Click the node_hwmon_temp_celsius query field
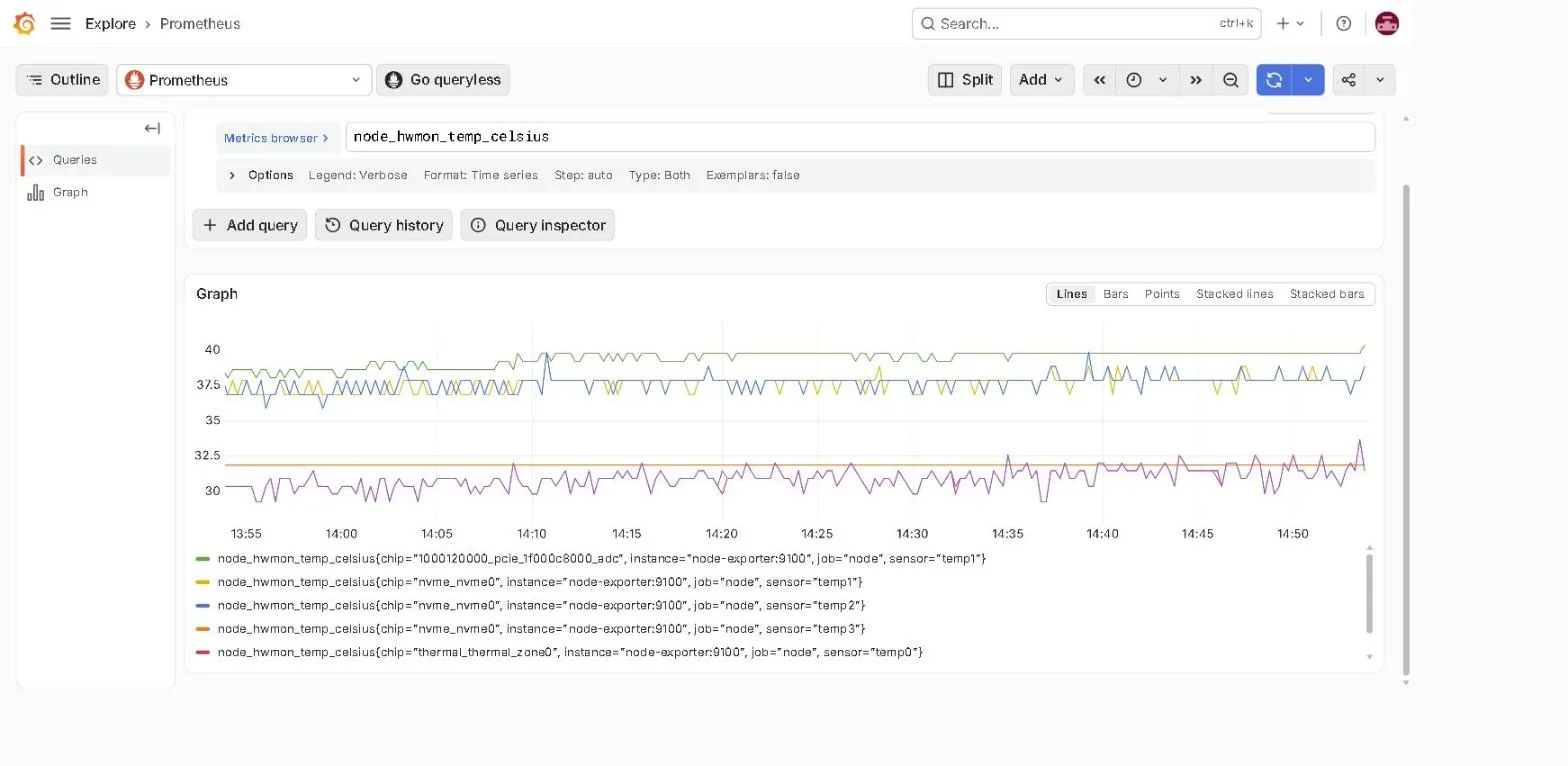Image resolution: width=1568 pixels, height=766 pixels. (x=860, y=137)
